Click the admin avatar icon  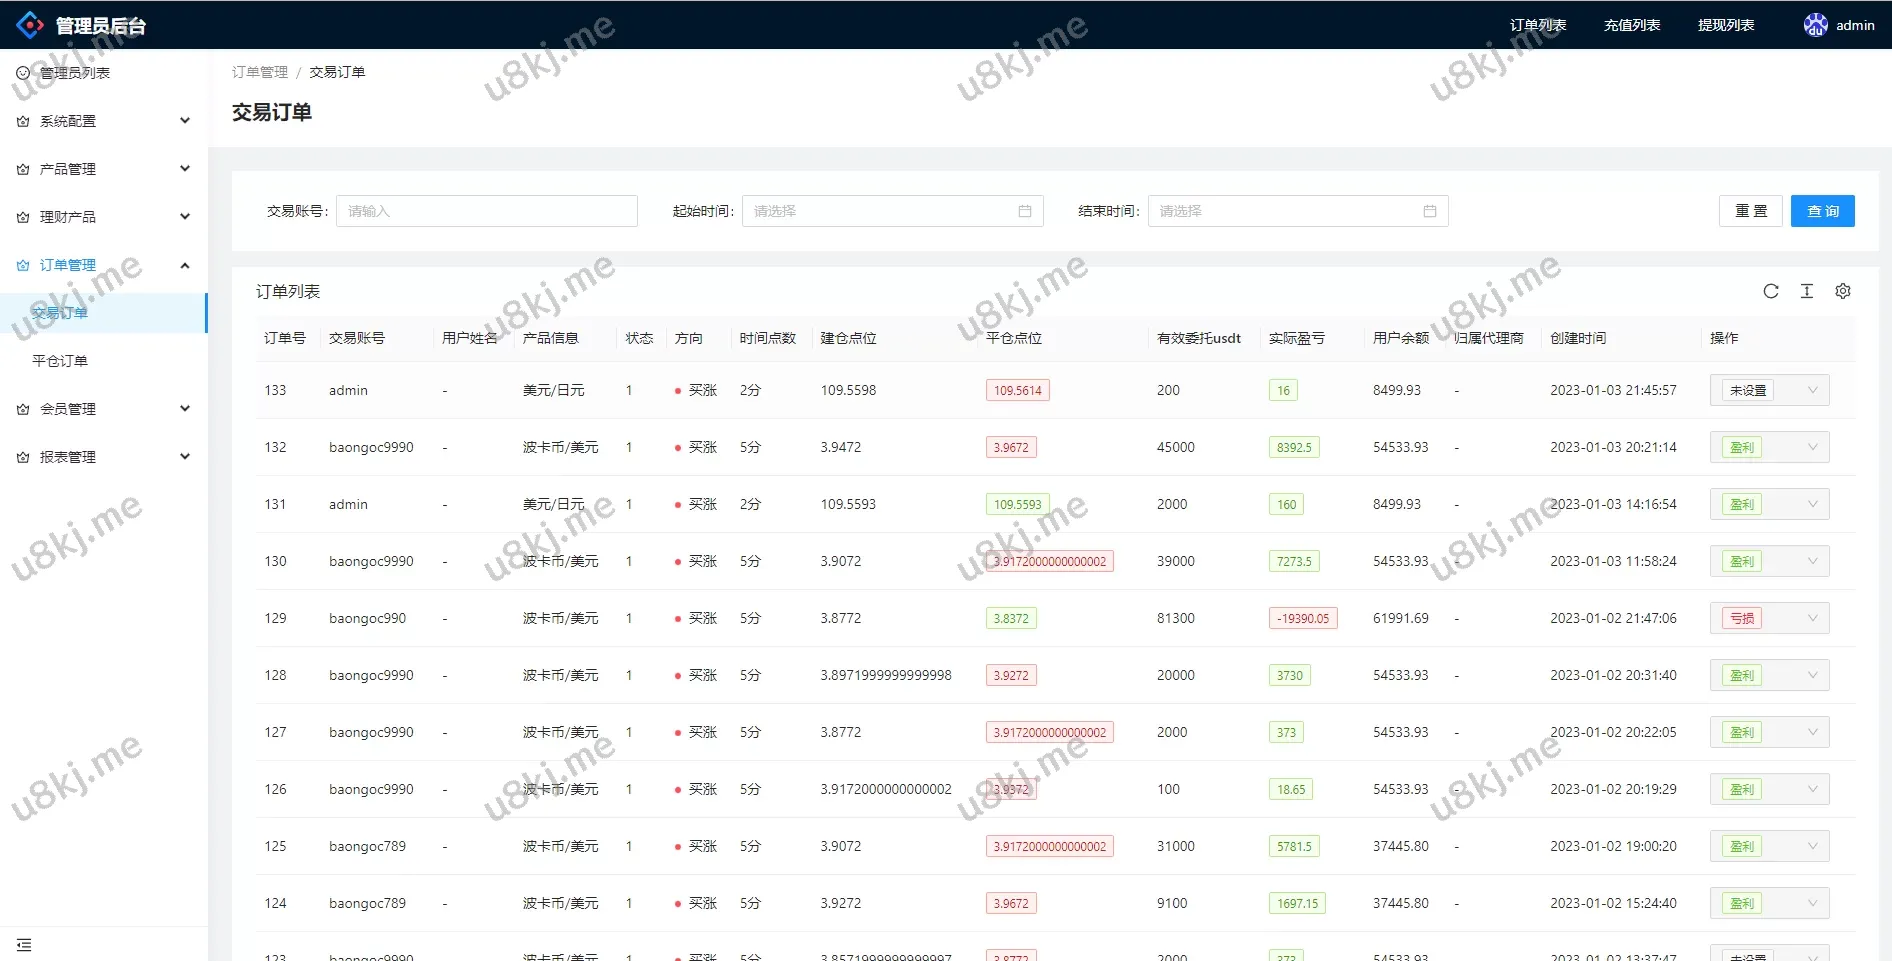[x=1815, y=25]
